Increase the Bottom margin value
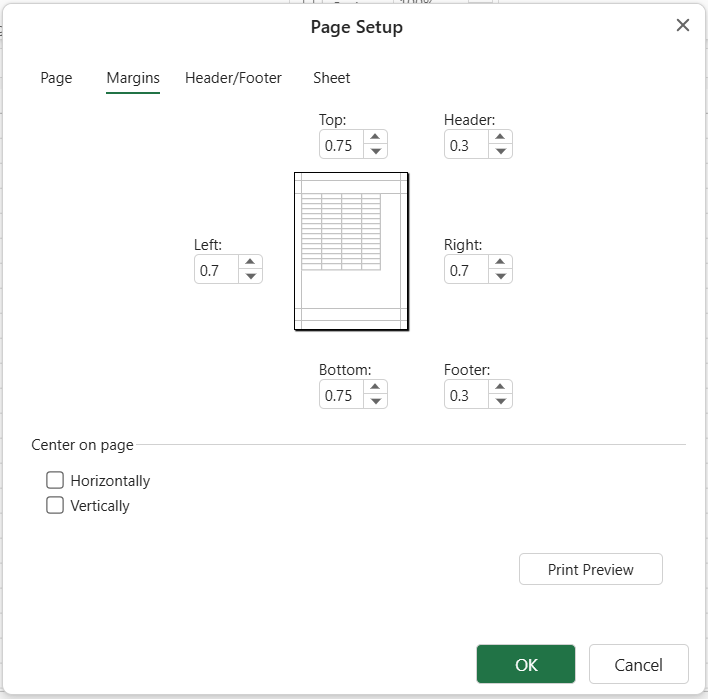 tap(375, 387)
